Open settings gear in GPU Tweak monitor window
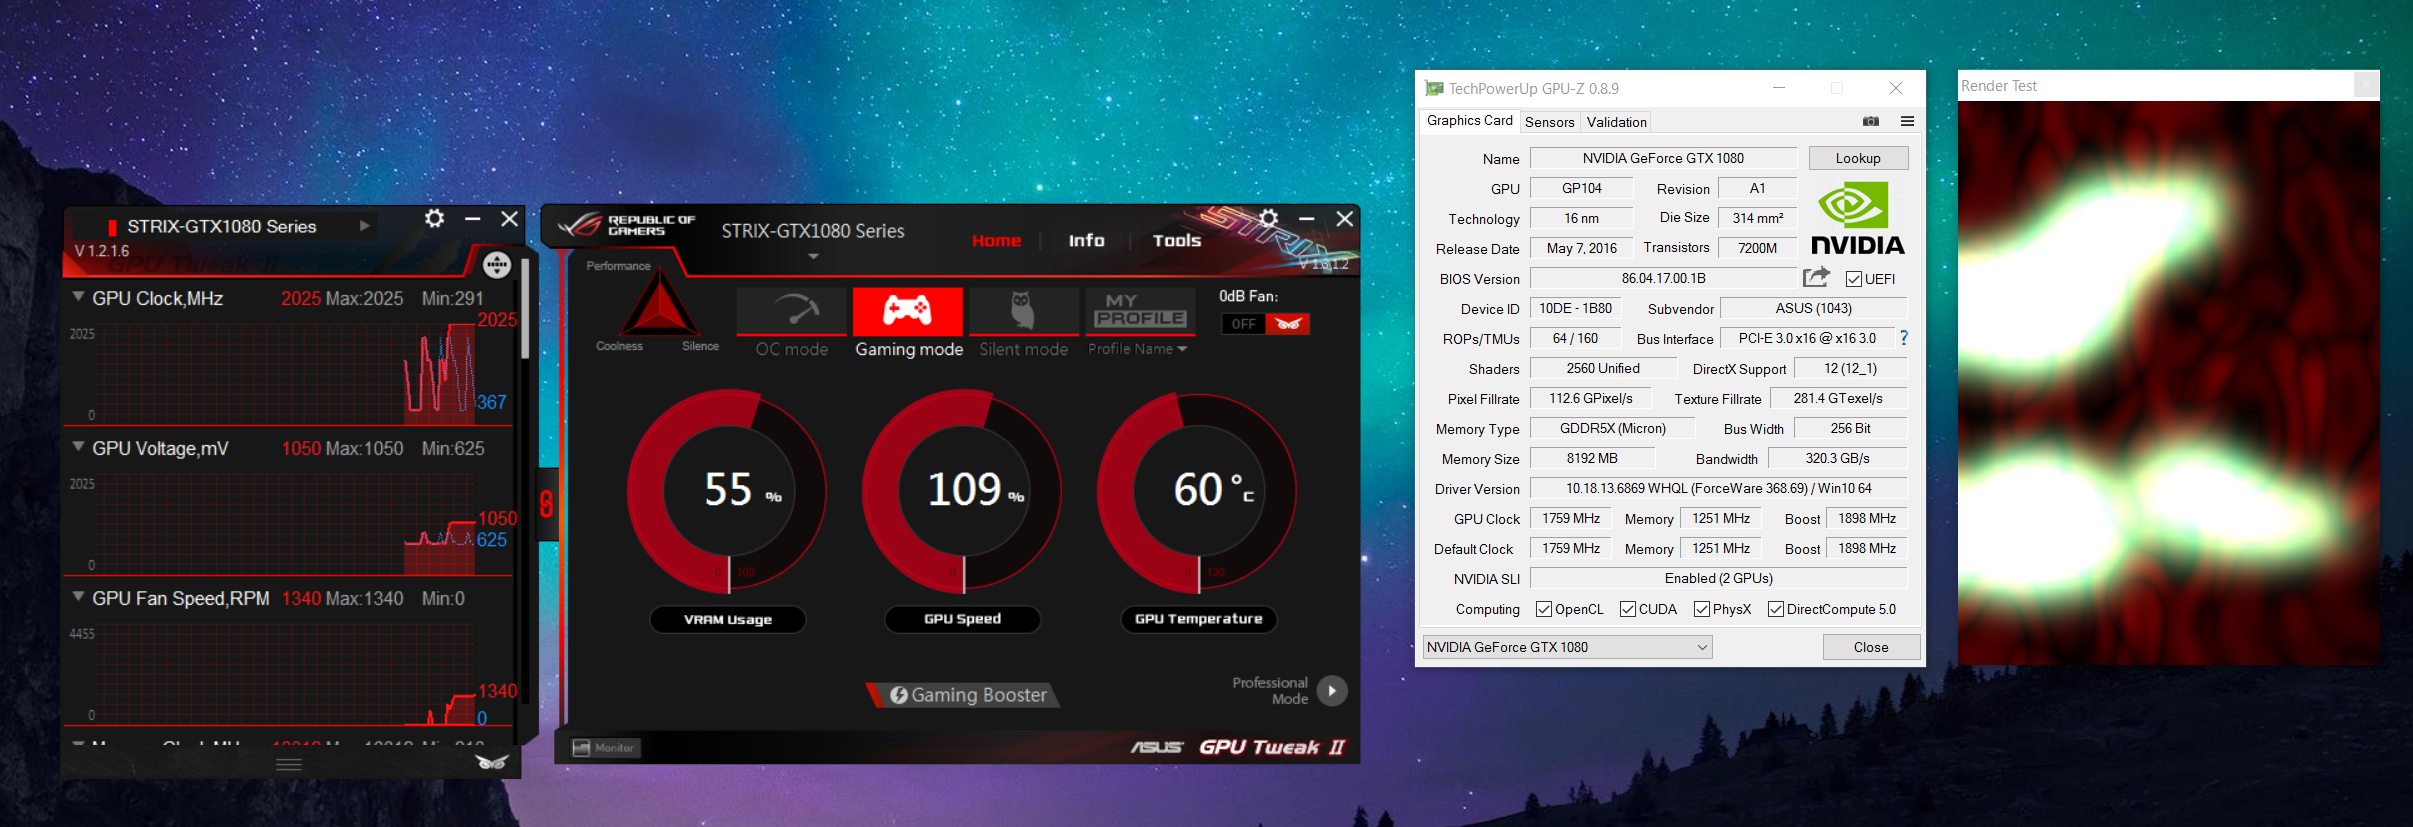2413x827 pixels. (x=434, y=218)
